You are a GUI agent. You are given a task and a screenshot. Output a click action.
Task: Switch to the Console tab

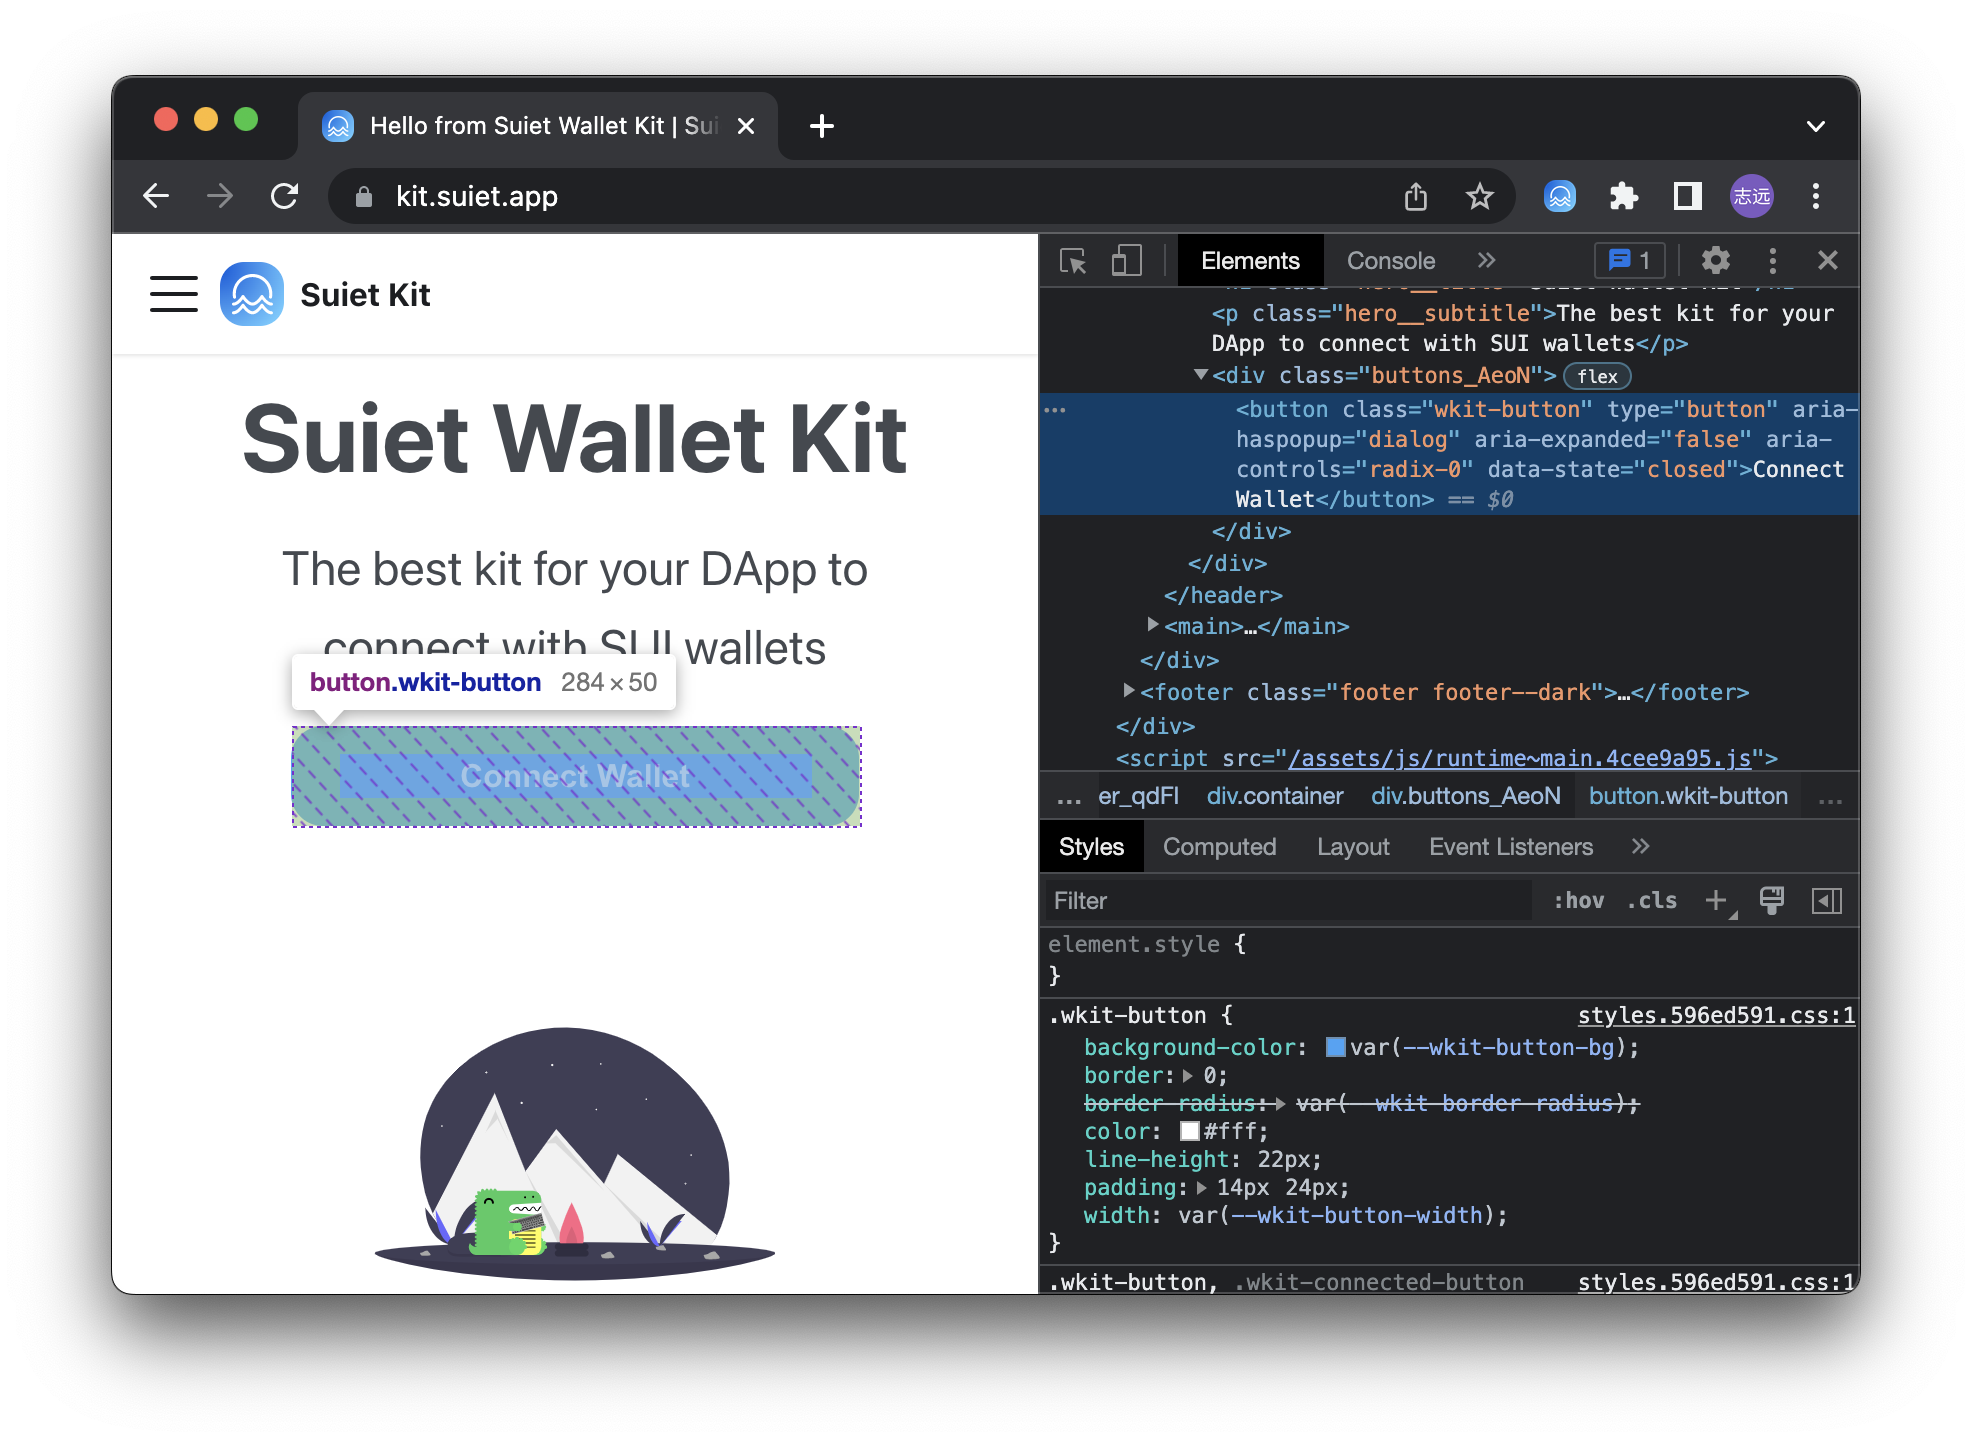pos(1390,260)
